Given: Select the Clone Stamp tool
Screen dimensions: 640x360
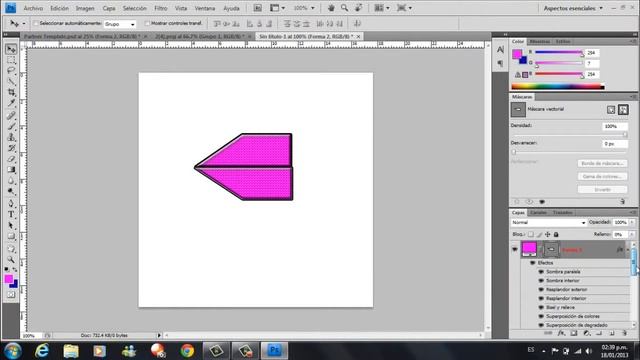Looking at the screenshot, I should point(11,137).
